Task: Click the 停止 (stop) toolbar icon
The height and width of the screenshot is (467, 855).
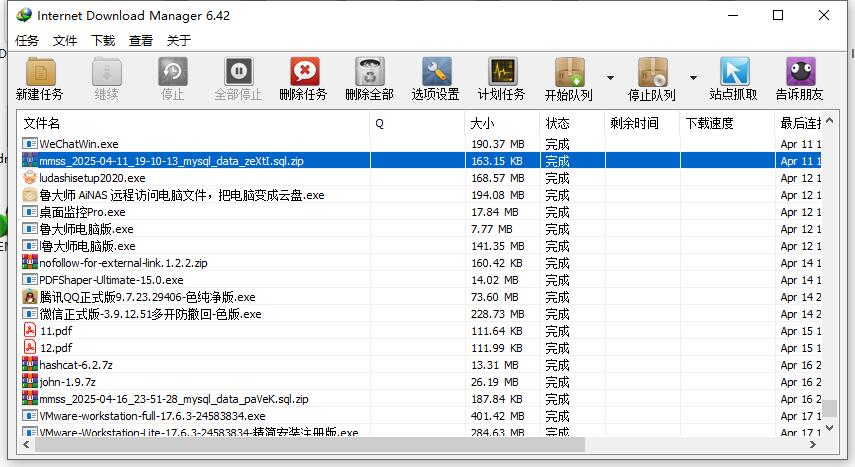Action: coord(172,72)
